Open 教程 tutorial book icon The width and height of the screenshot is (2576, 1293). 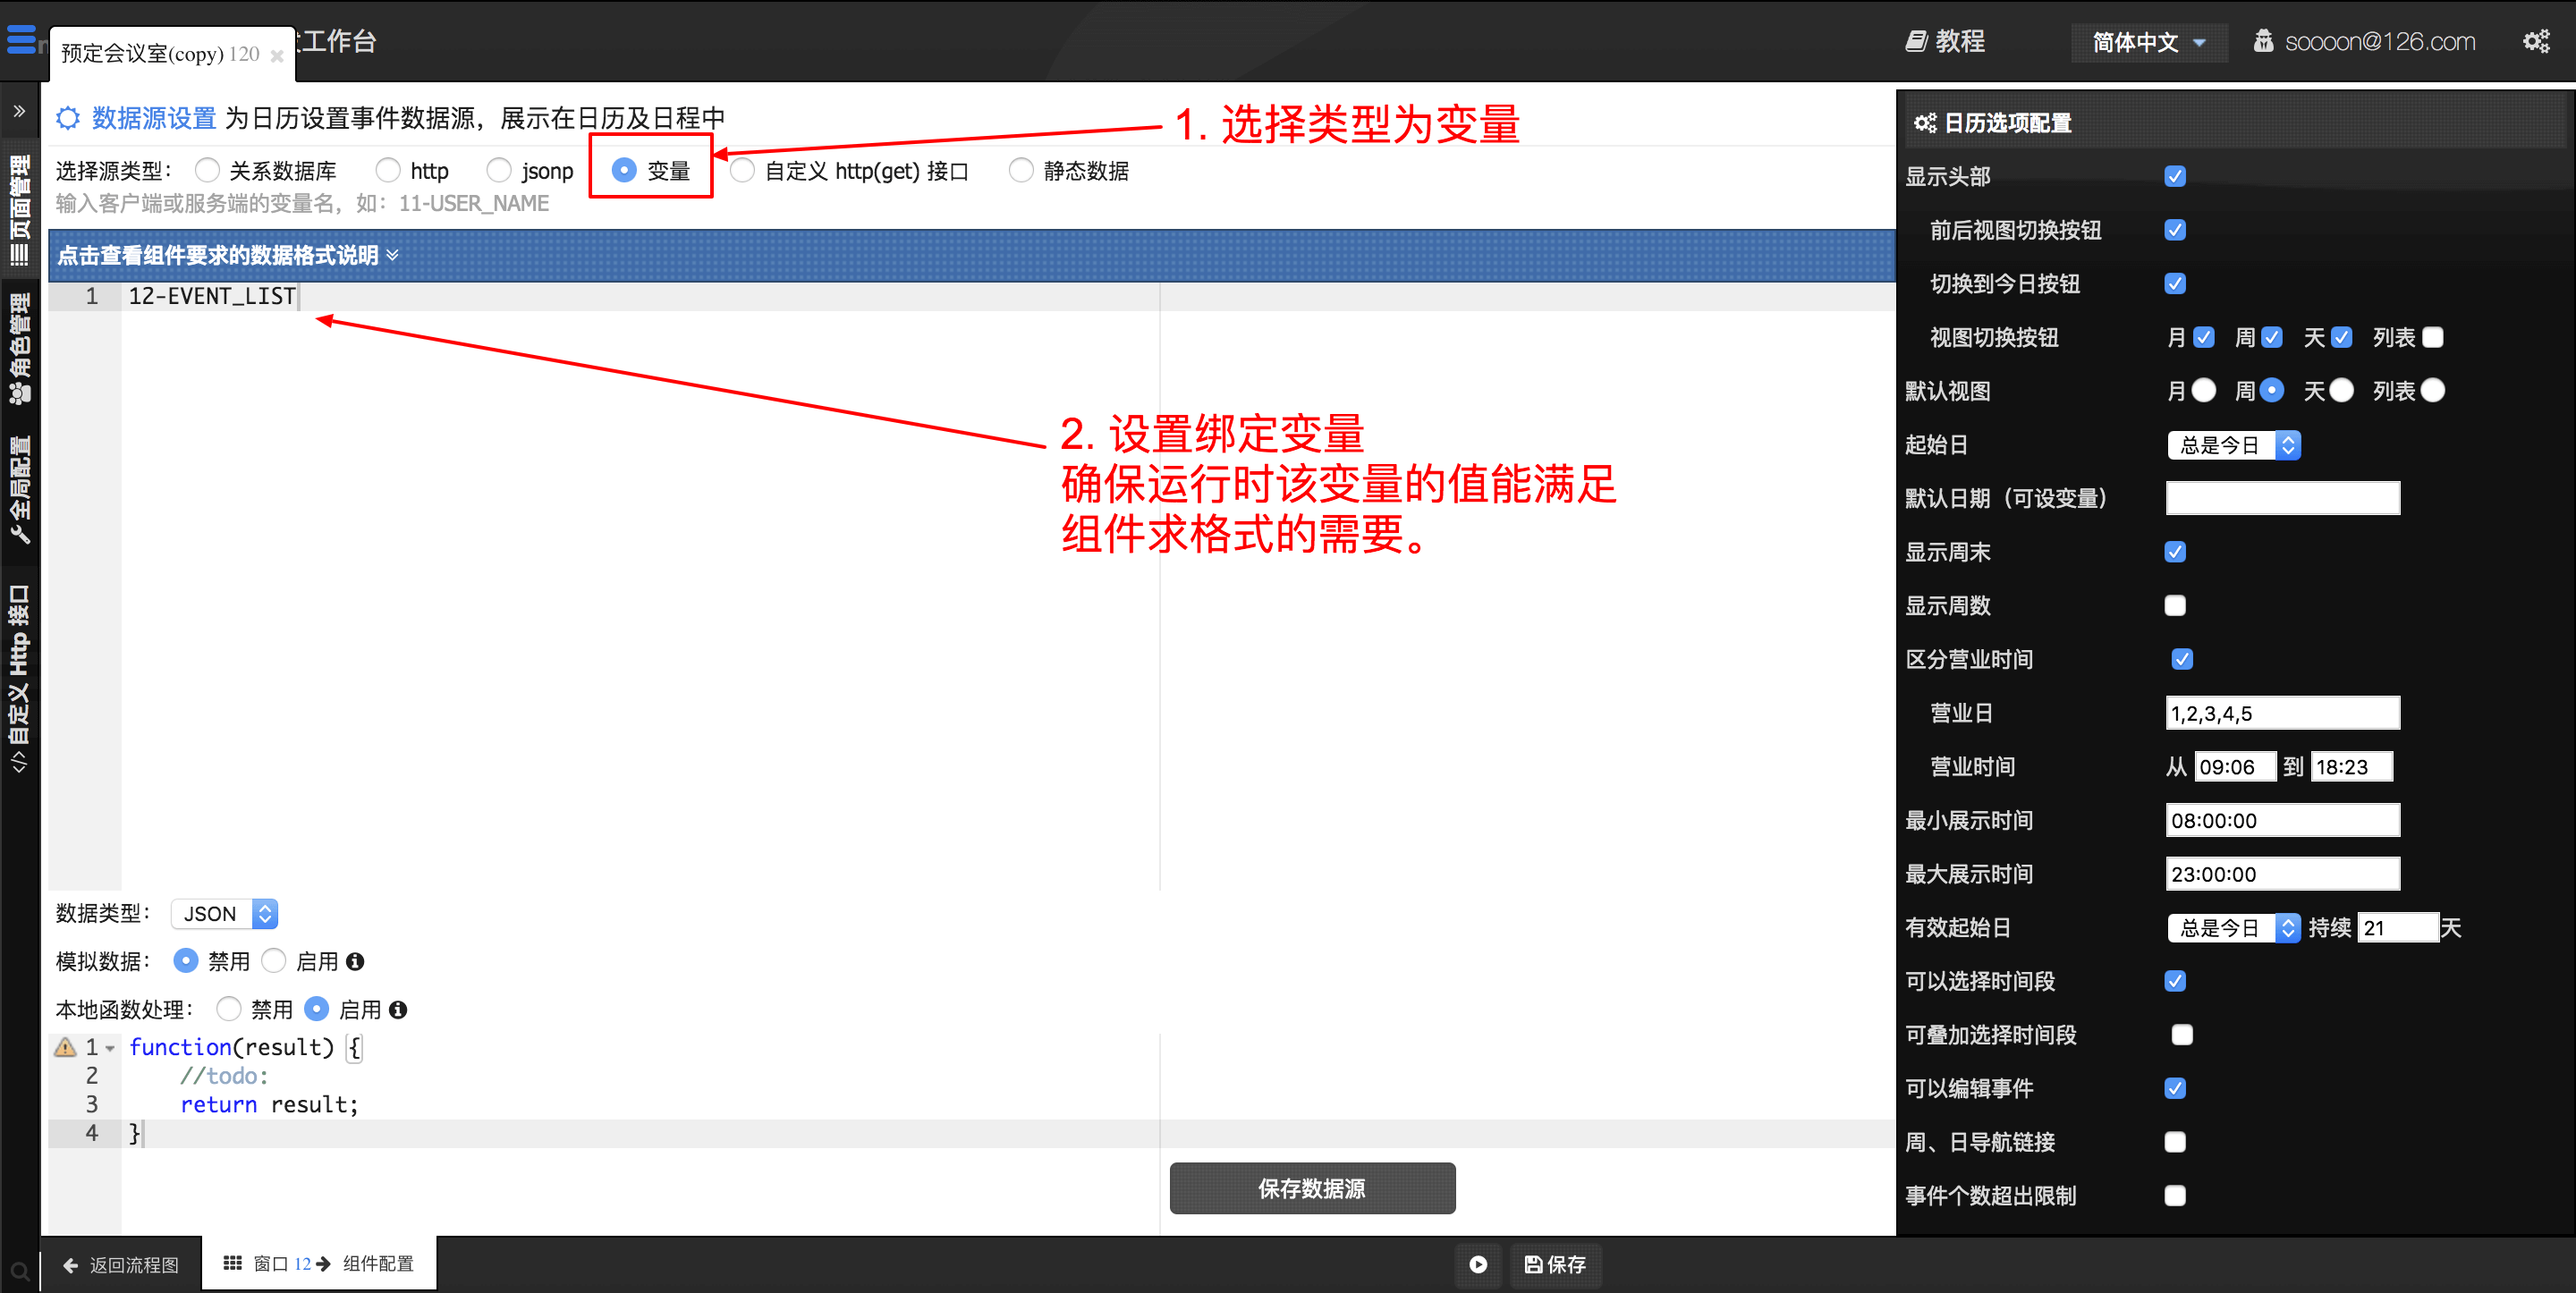pos(1914,41)
